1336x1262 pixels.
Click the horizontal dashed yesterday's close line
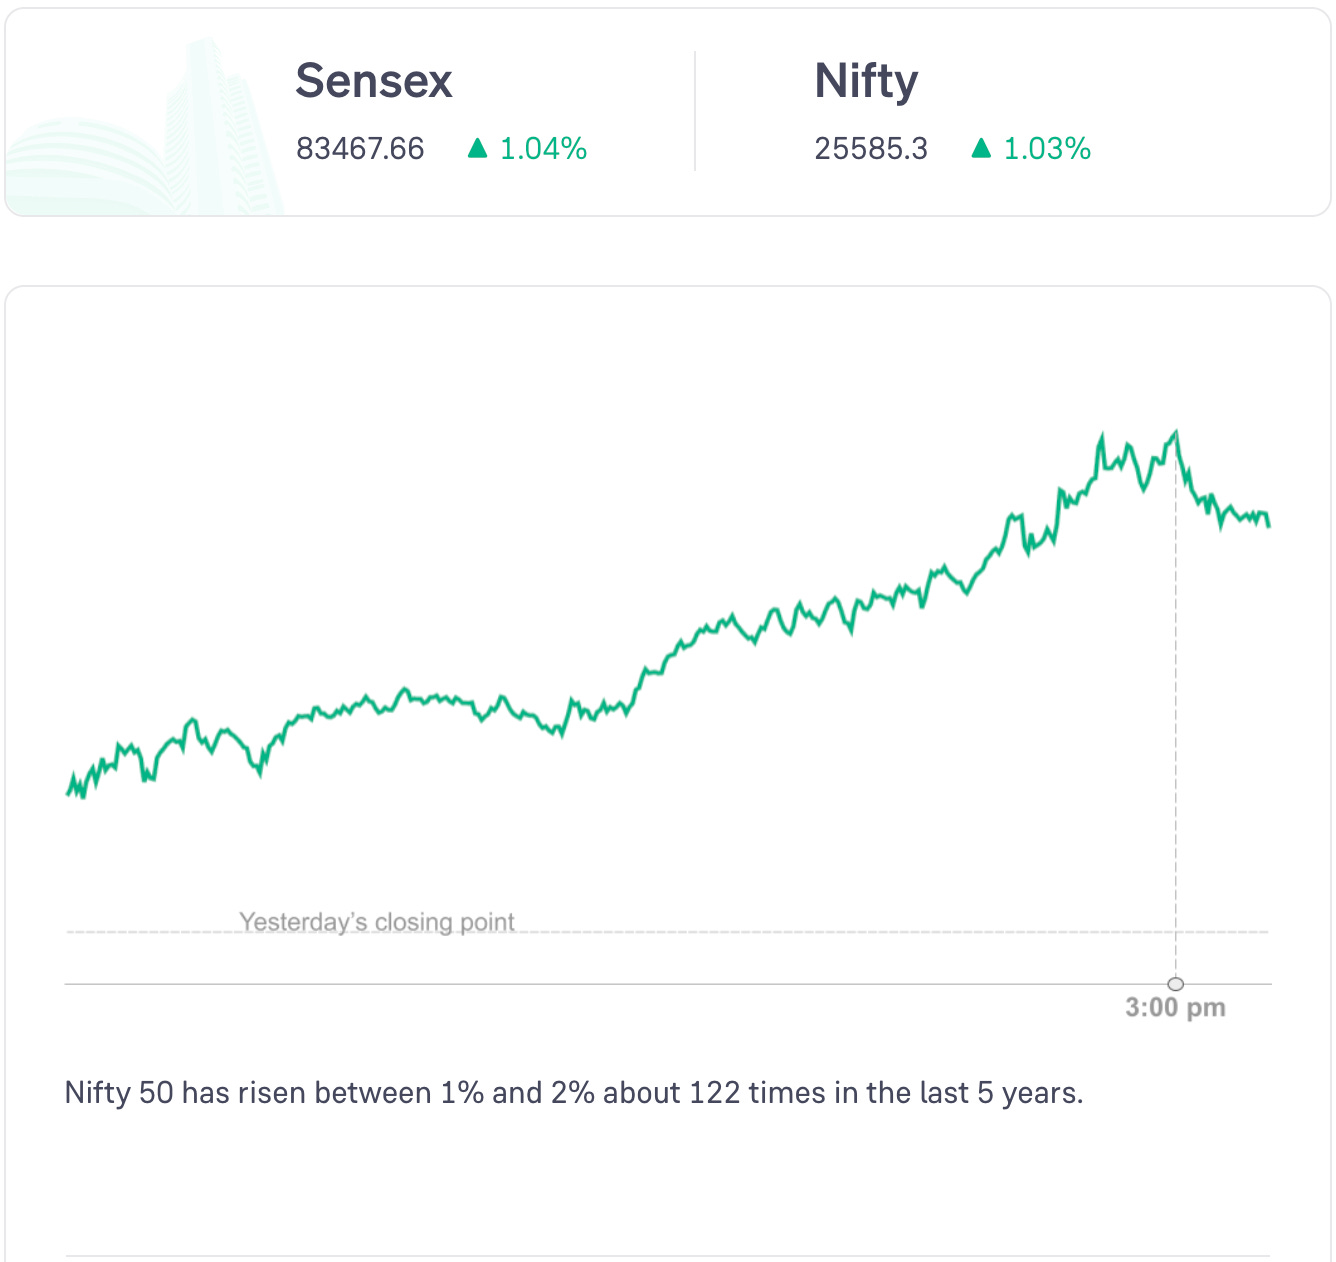click(x=800, y=932)
